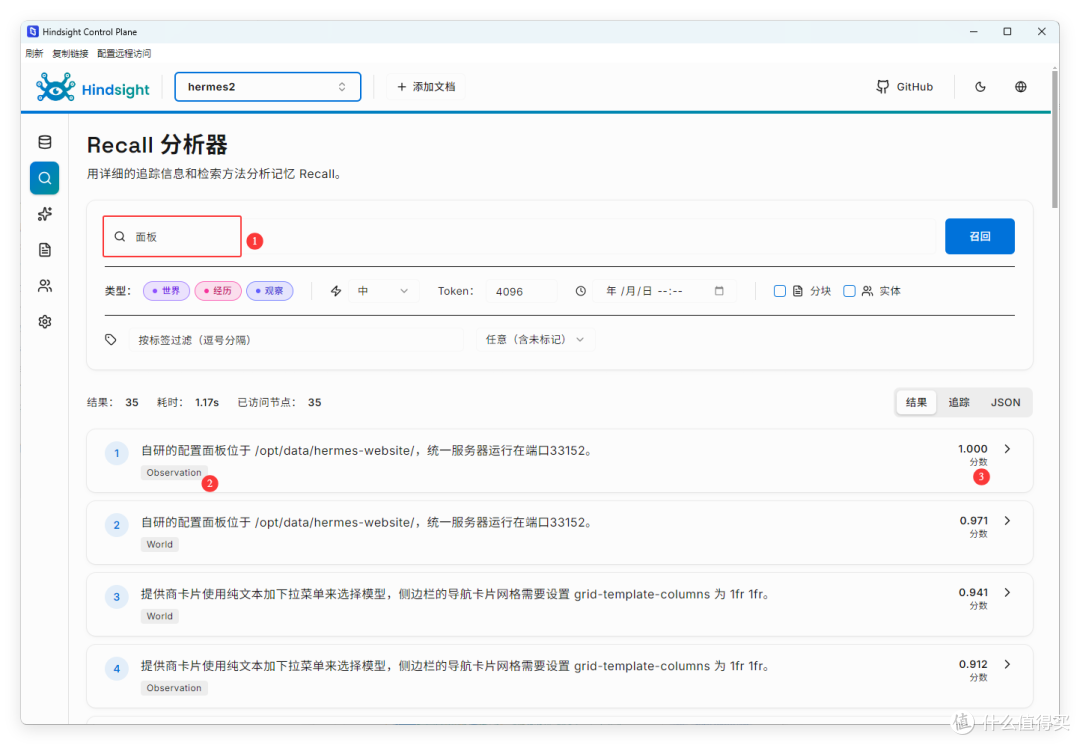Image resolution: width=1080 pixels, height=745 pixels.
Task: Click the Hindsight app icon in the title bar
Action: tap(32, 32)
